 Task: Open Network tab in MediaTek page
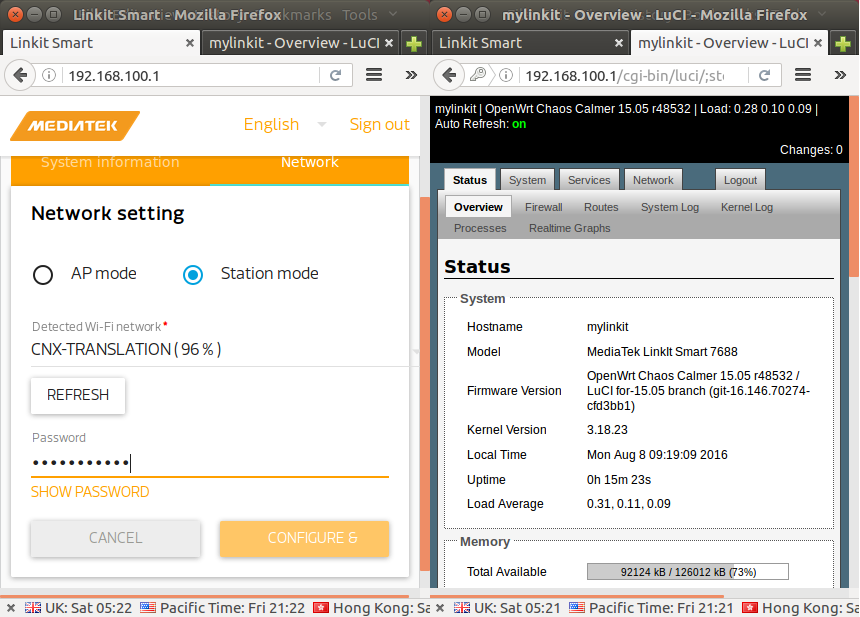point(310,162)
